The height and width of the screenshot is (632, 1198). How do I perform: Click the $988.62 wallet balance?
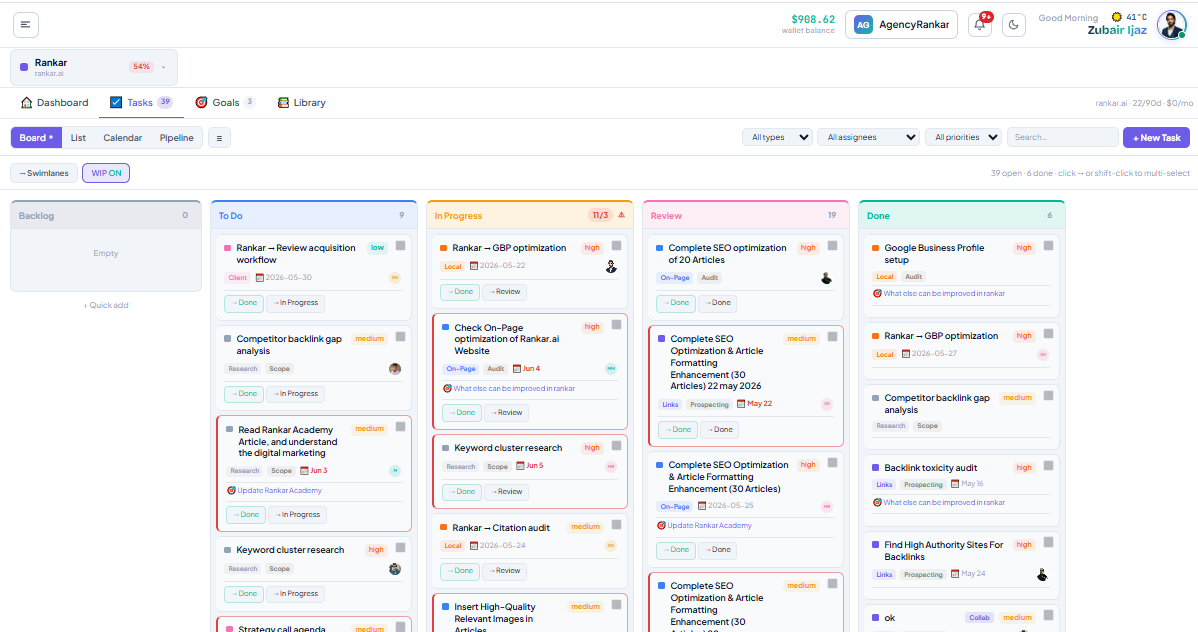point(813,19)
